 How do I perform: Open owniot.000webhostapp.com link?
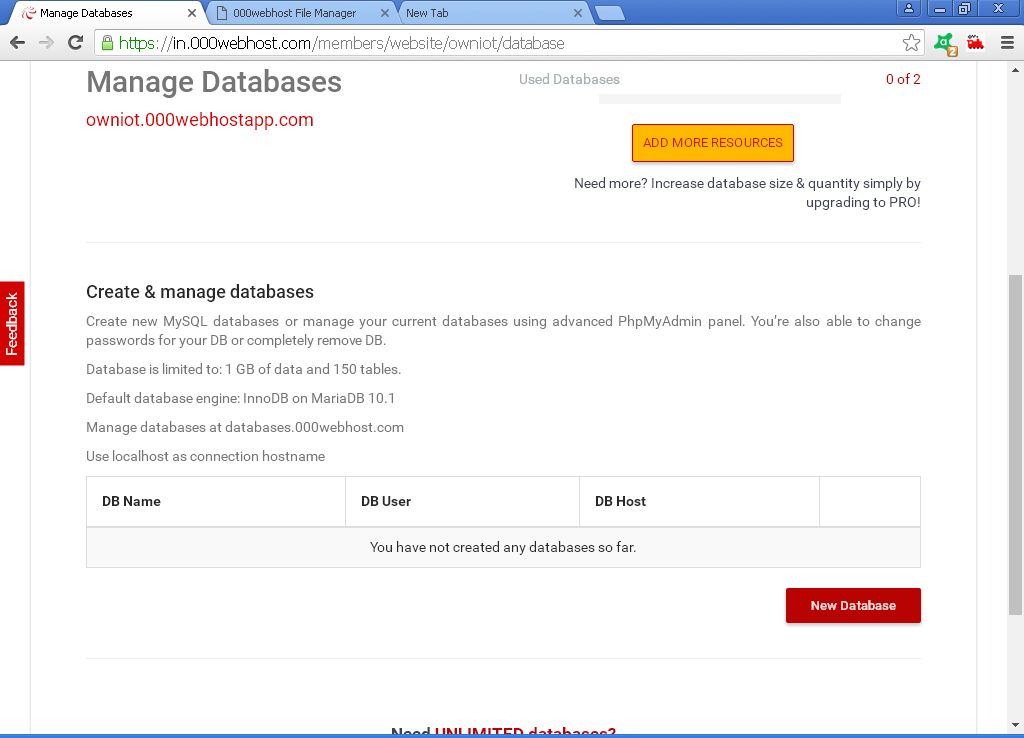200,120
